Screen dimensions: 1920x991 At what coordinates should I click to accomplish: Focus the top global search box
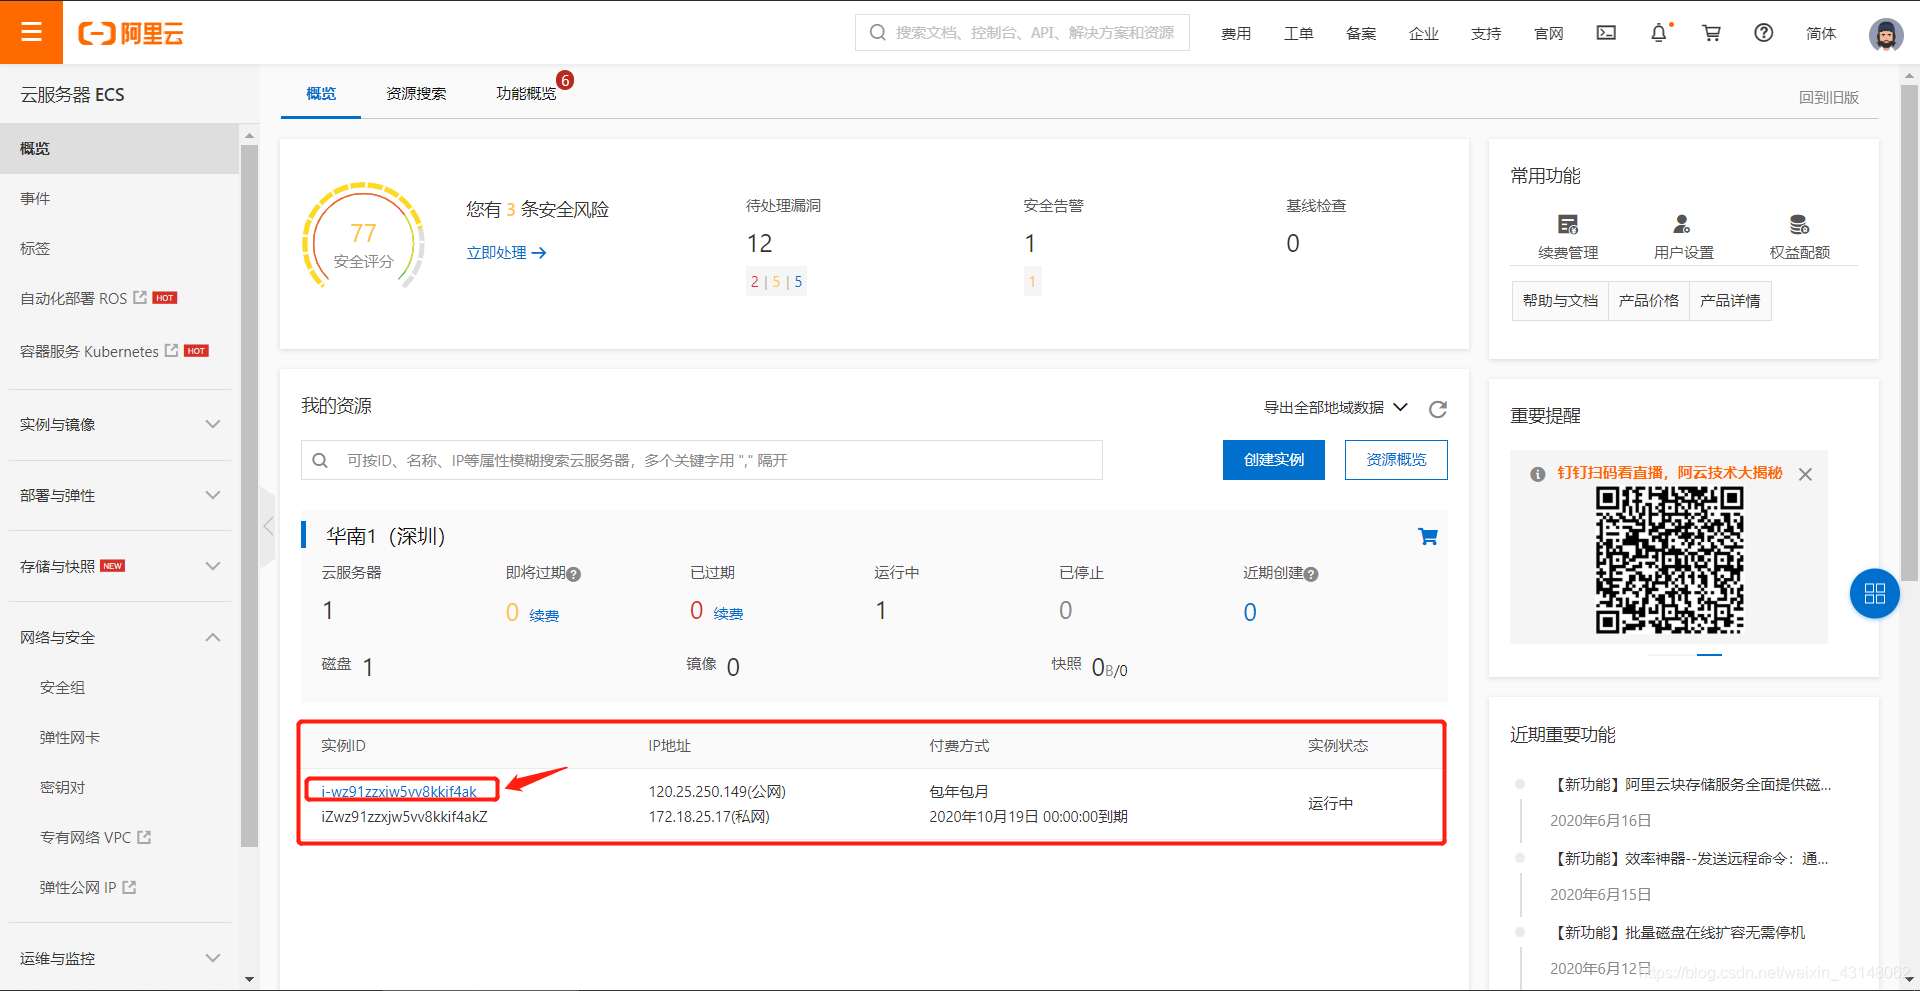[x=1022, y=33]
